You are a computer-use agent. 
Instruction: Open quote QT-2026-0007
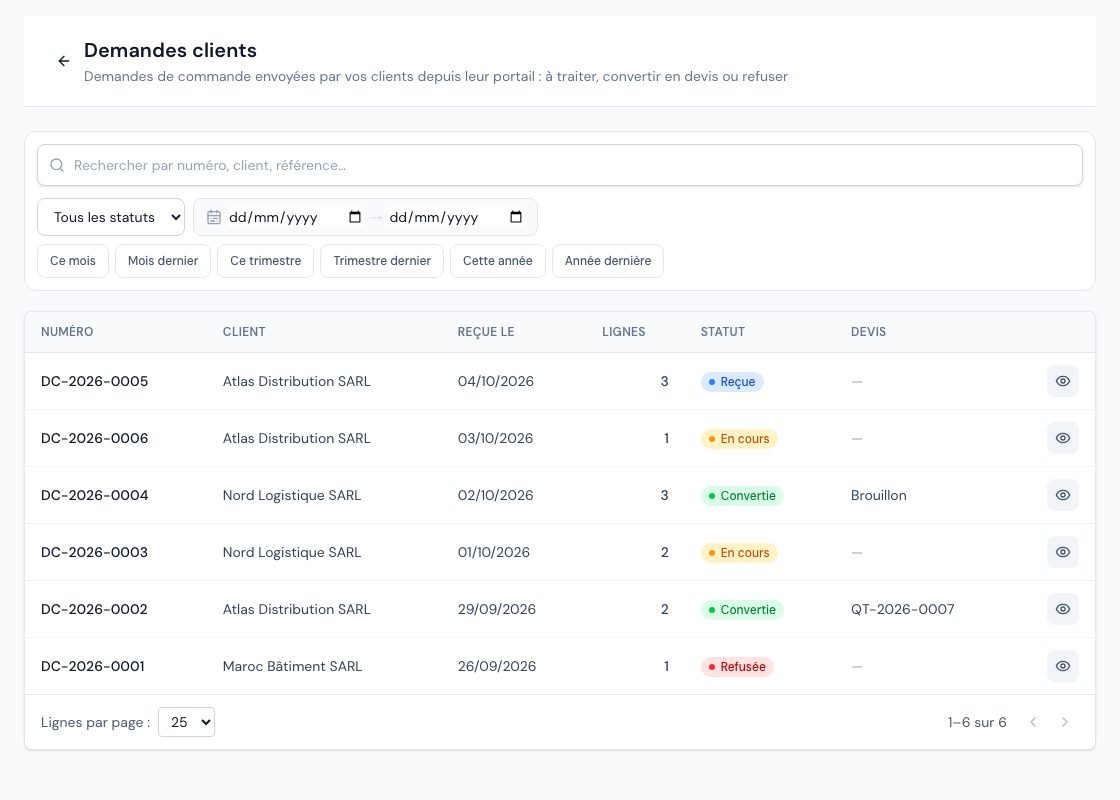click(902, 609)
